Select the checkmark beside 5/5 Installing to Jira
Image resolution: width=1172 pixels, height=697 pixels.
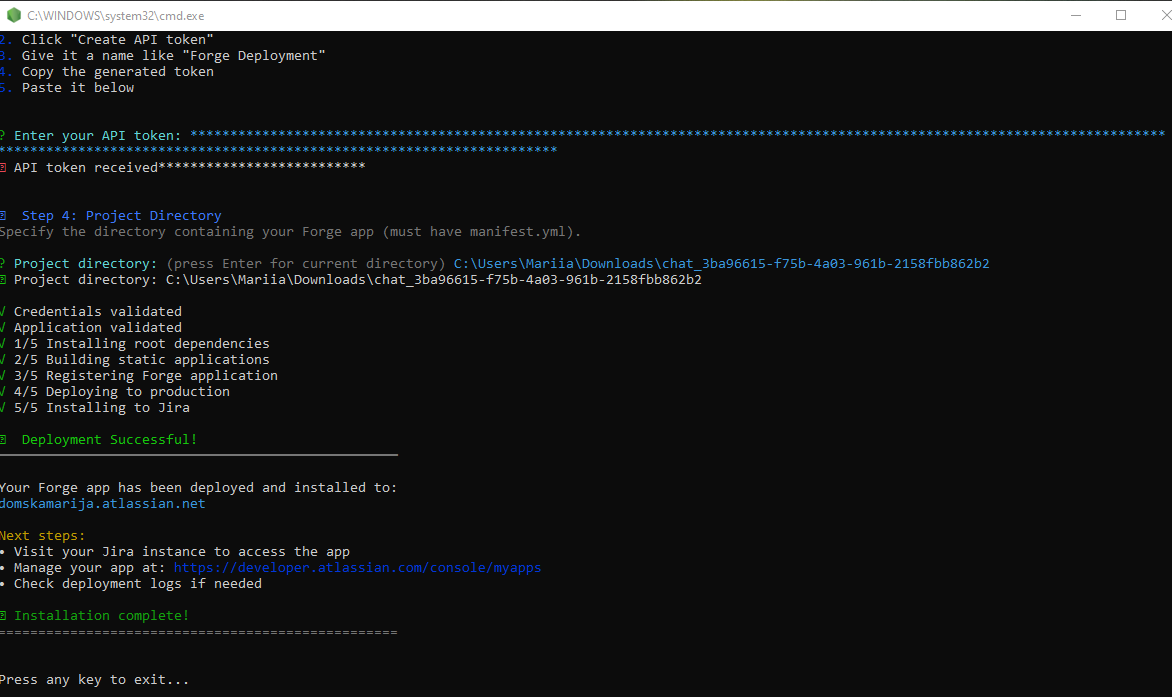[x=4, y=407]
